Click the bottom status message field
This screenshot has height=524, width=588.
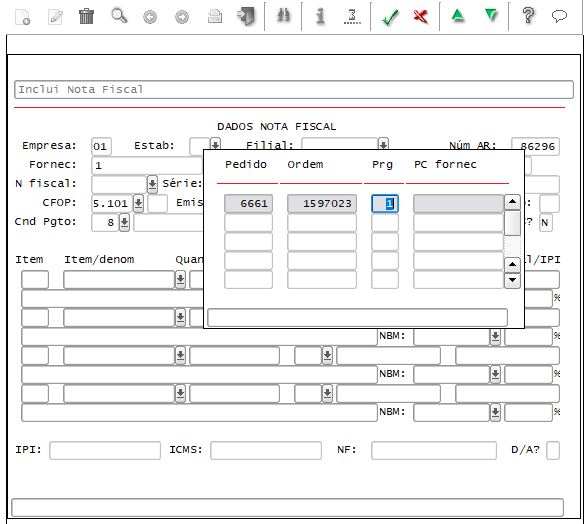[288, 507]
